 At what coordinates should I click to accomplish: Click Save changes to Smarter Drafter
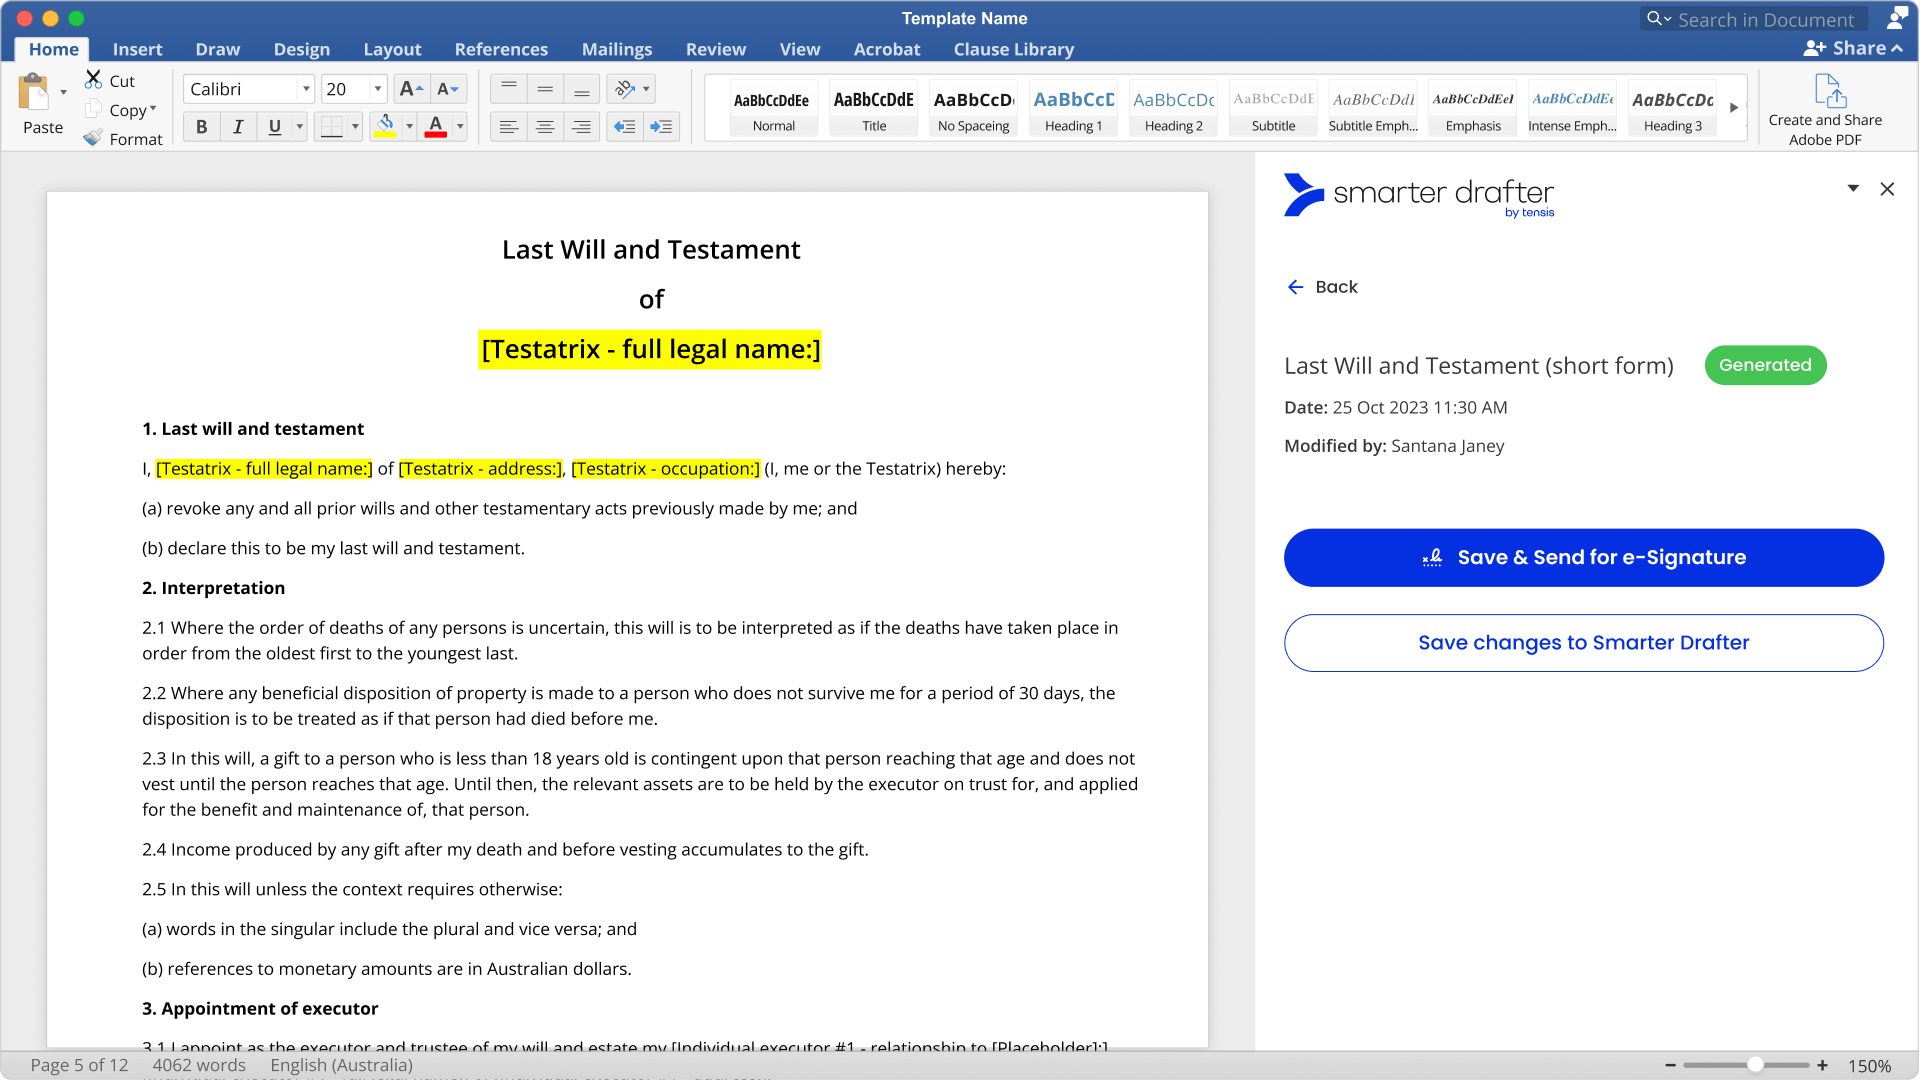click(x=1584, y=643)
